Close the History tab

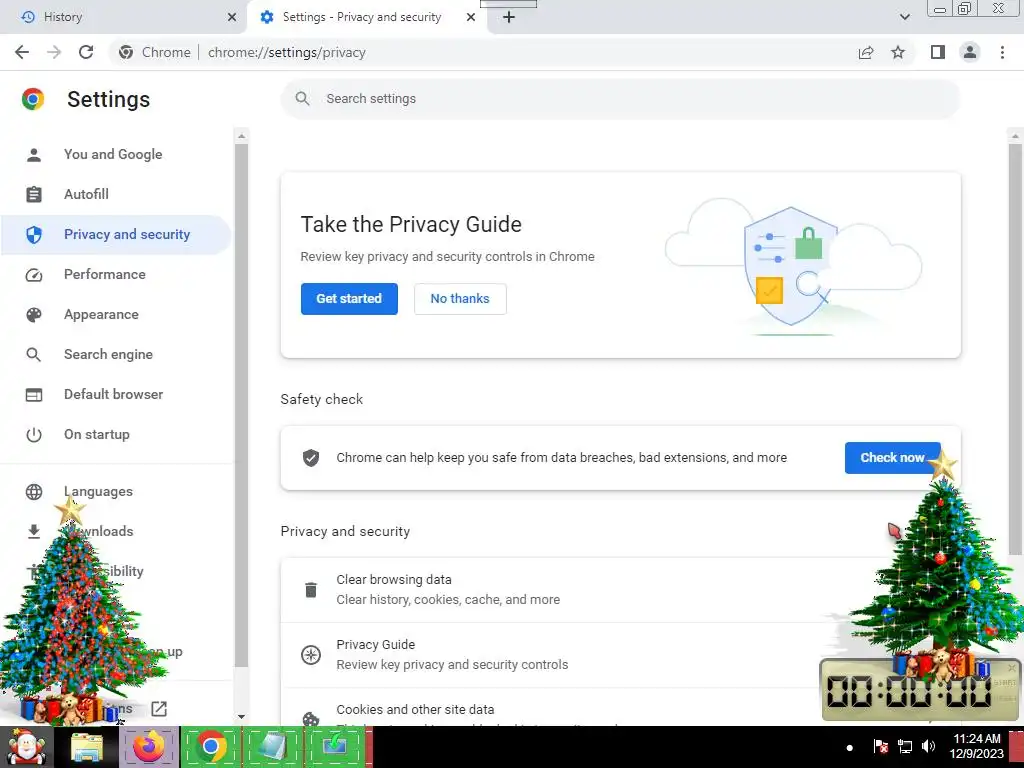[x=232, y=17]
